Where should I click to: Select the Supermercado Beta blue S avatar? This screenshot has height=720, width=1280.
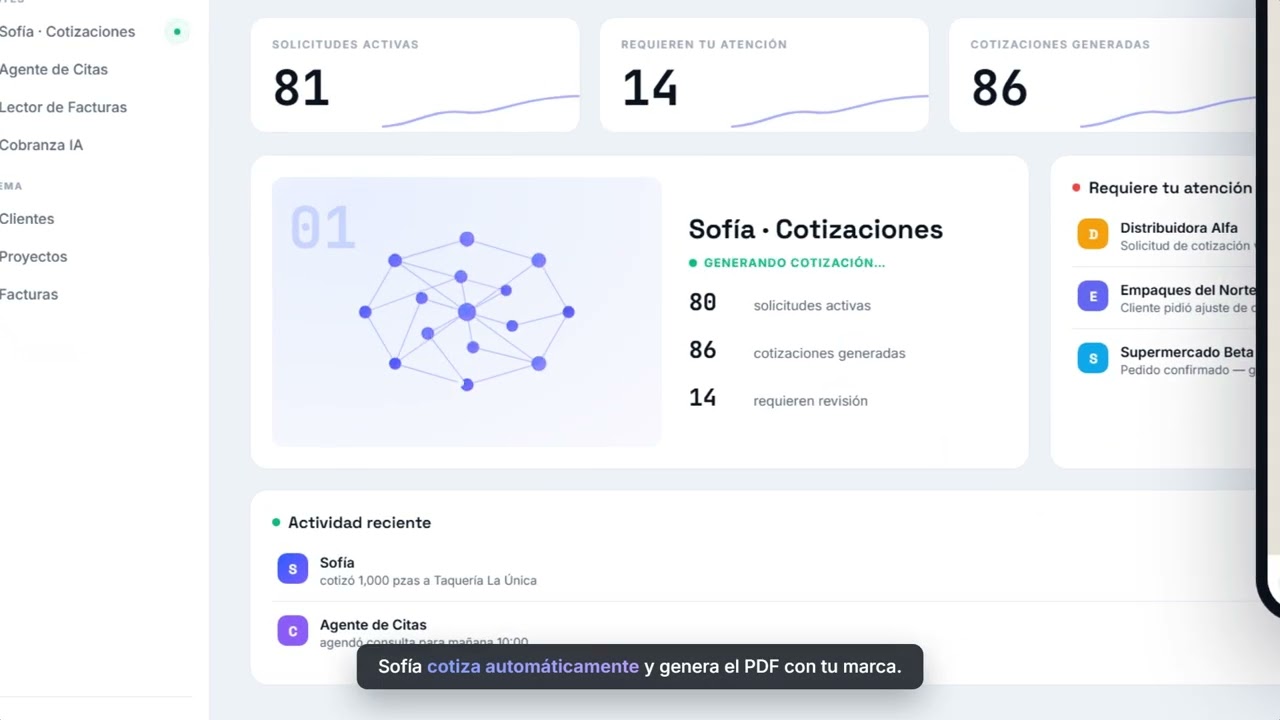coord(1092,358)
